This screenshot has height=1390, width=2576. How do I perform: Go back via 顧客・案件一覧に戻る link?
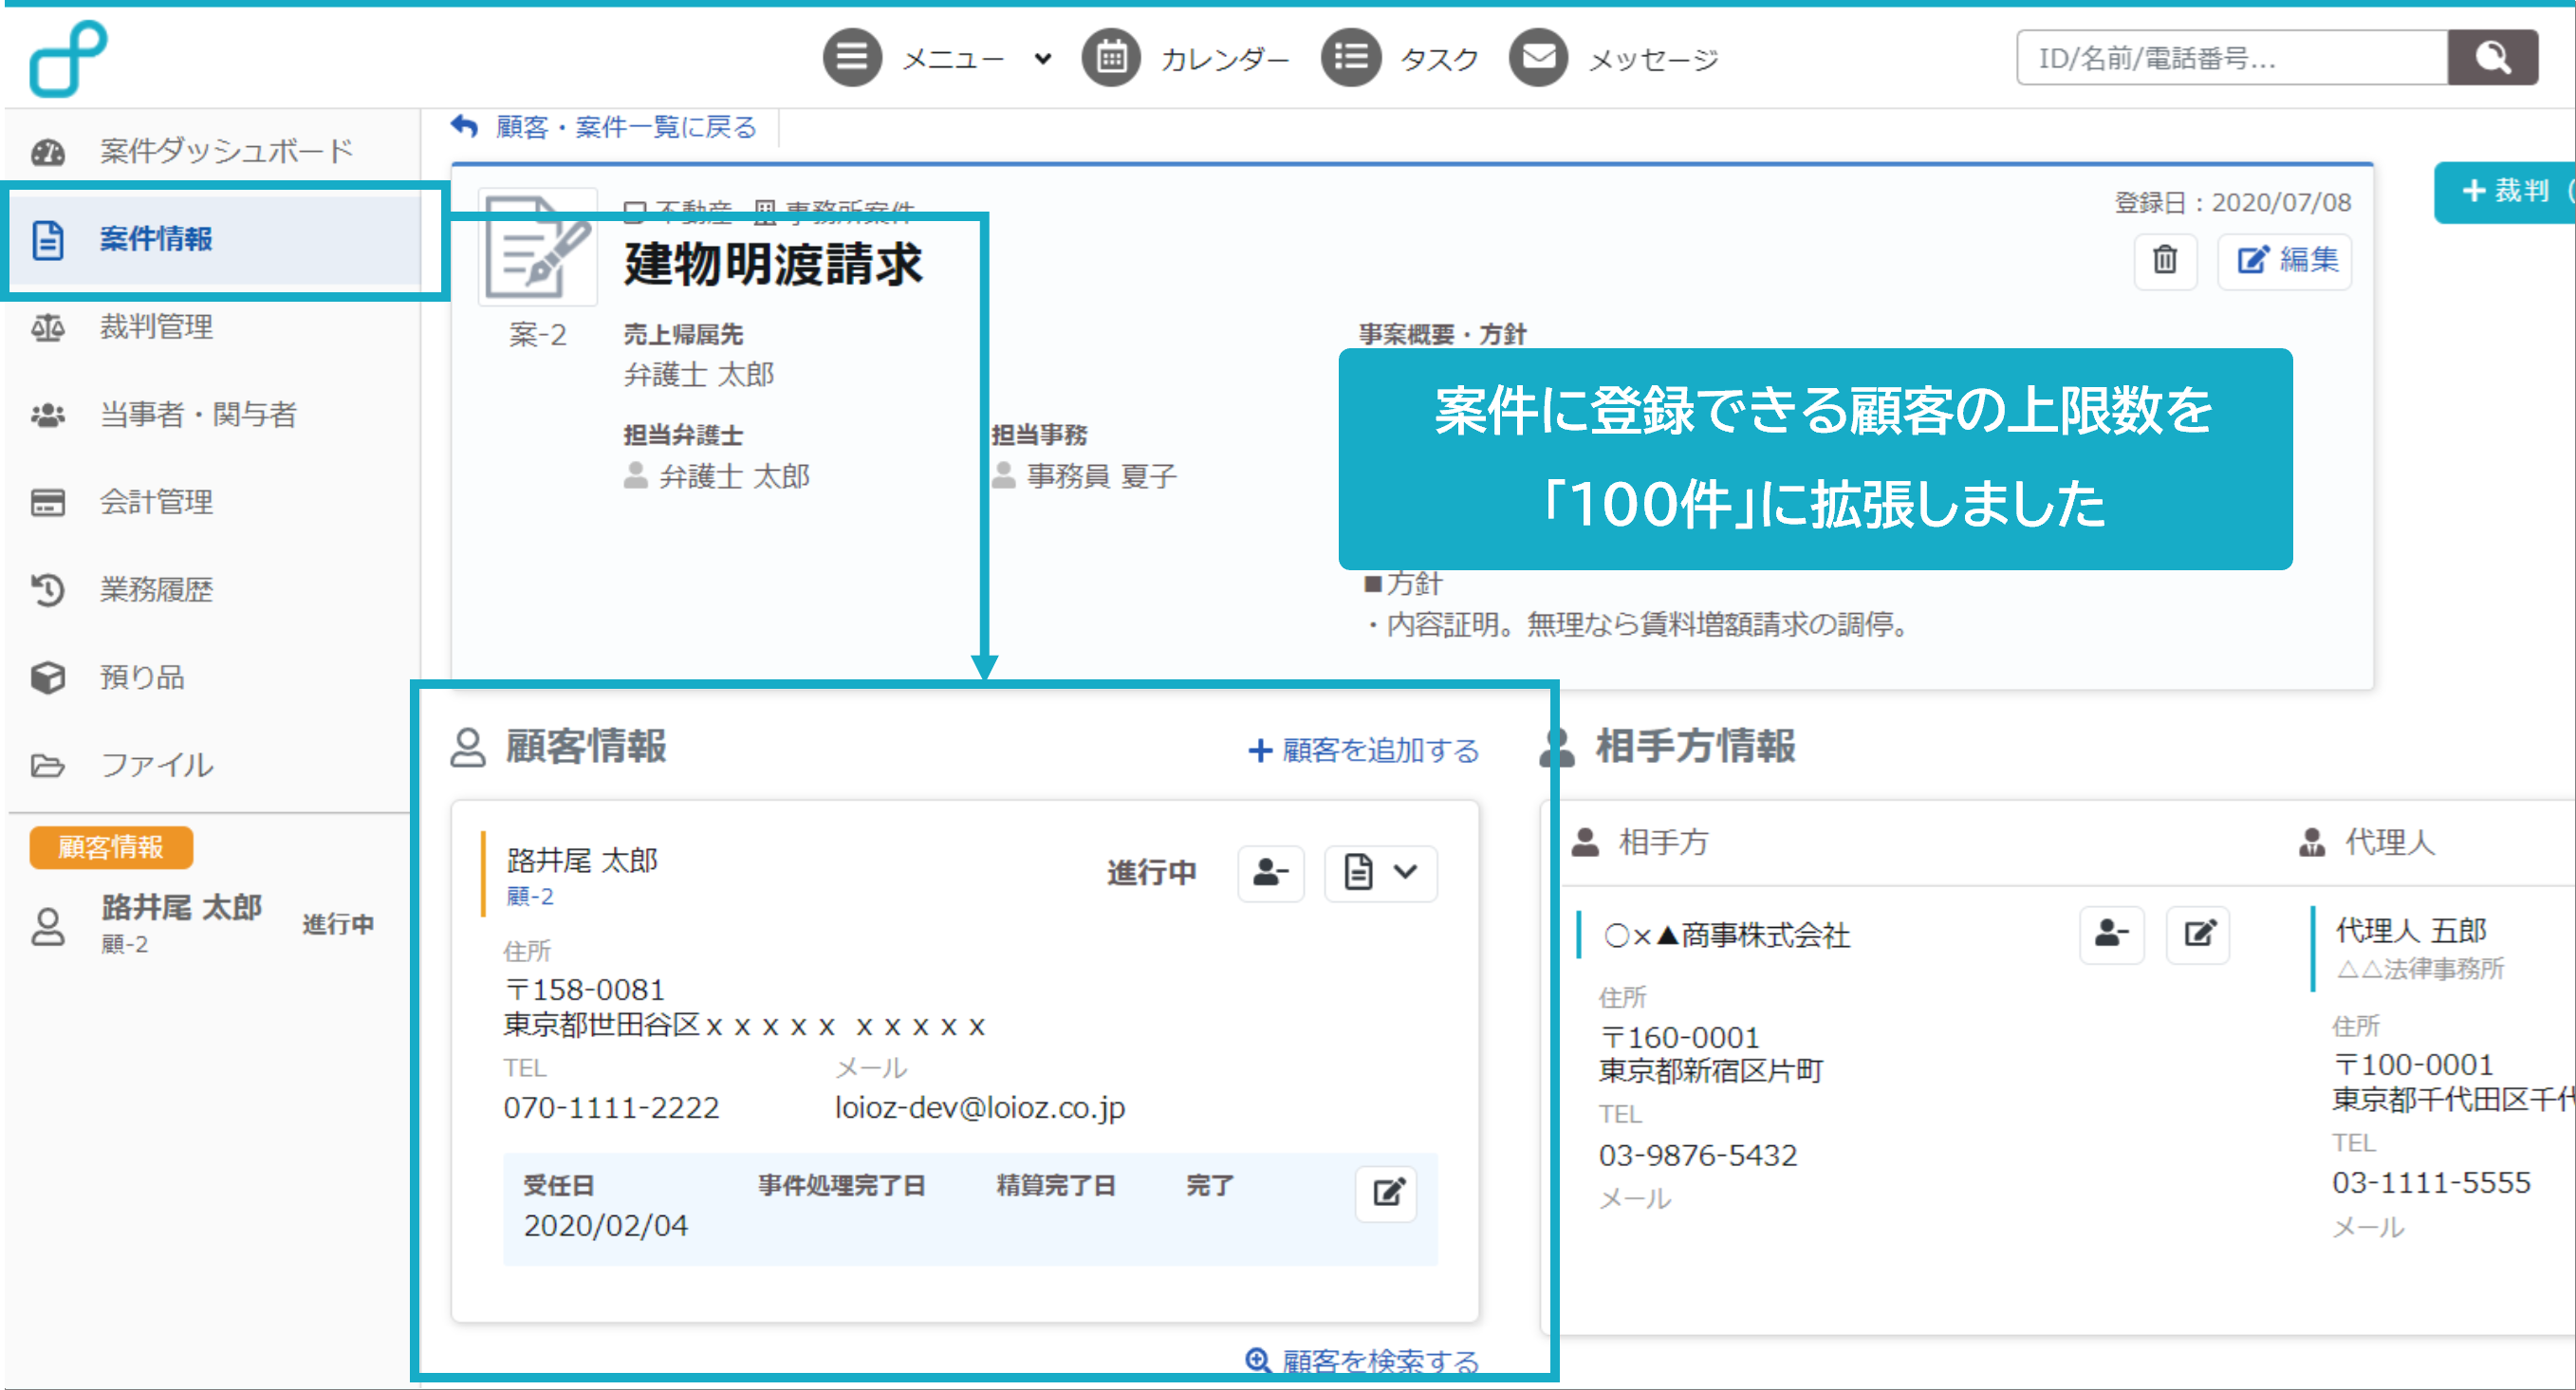[626, 127]
